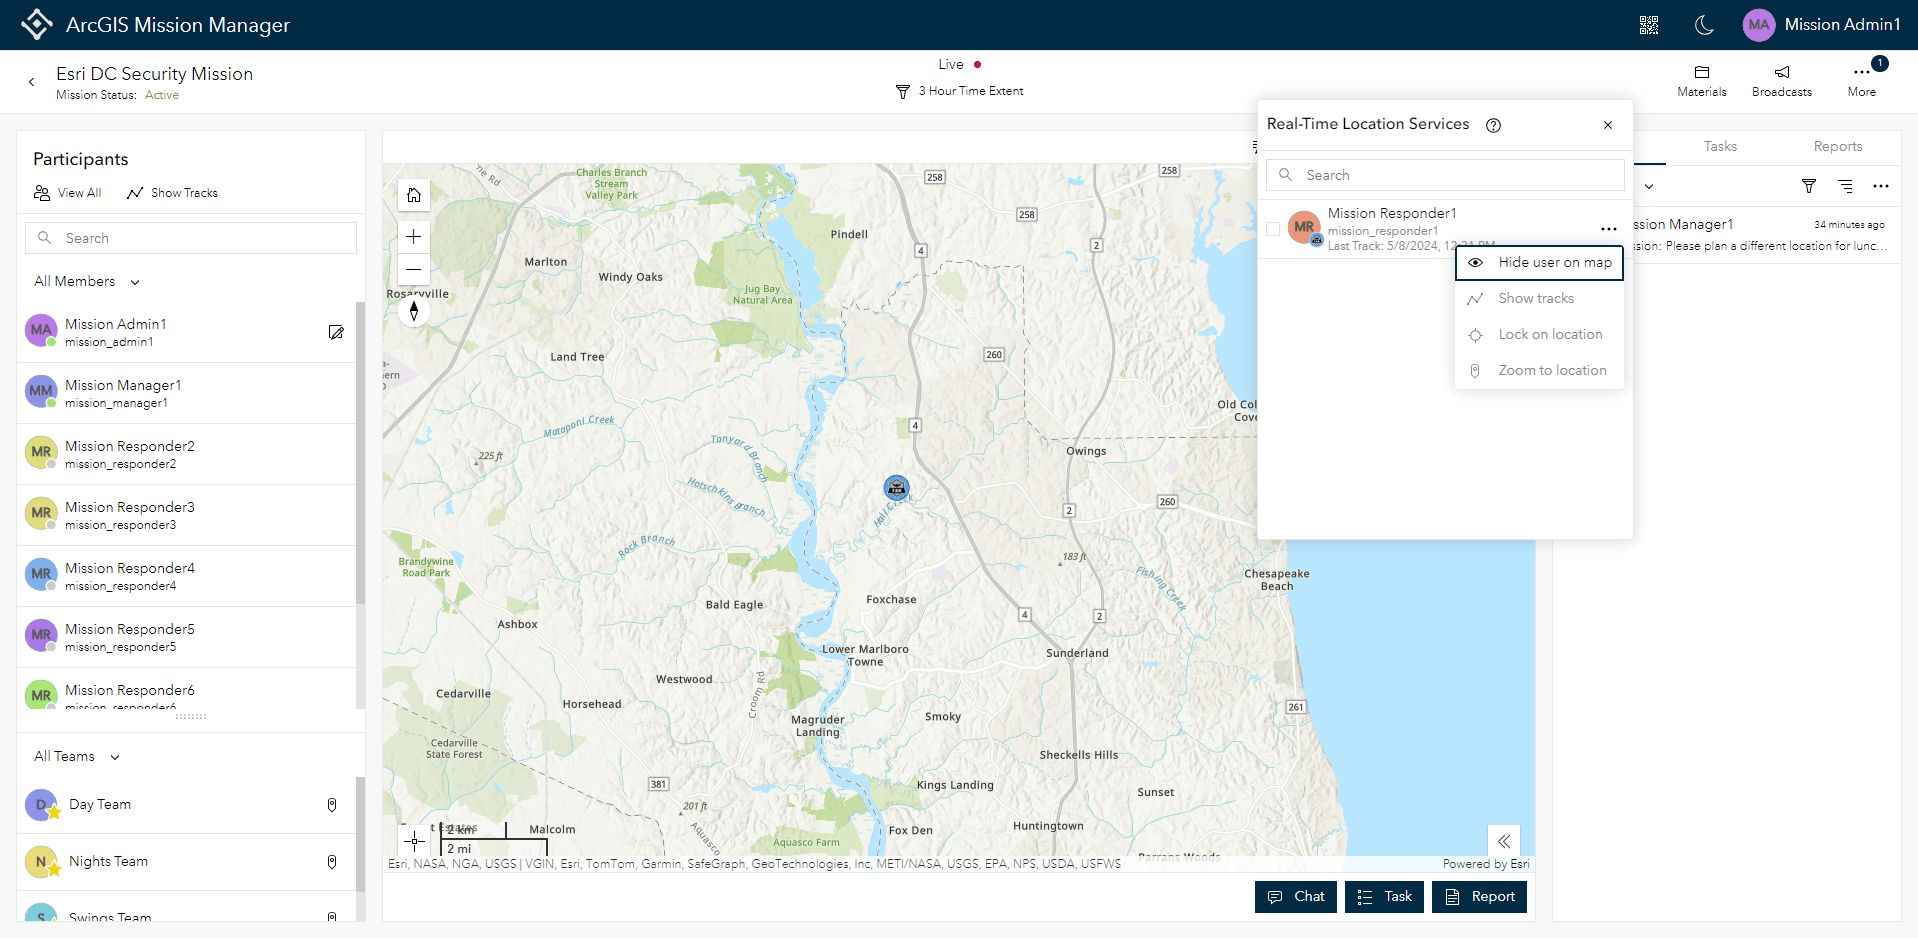Viewport: 1918px width, 938px height.
Task: Focus the Participants search field
Action: point(191,238)
